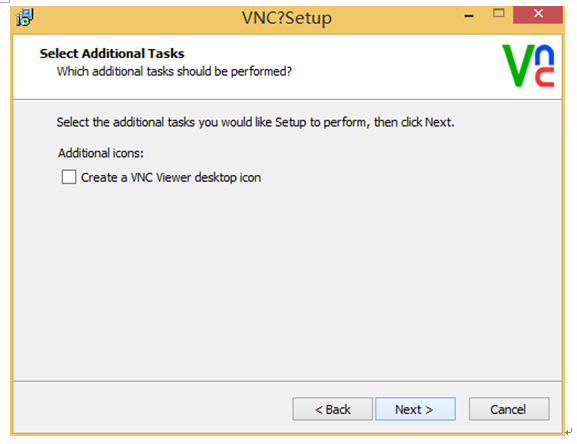Click the 'Create a VNC Viewer desktop icon' label

pos(171,178)
